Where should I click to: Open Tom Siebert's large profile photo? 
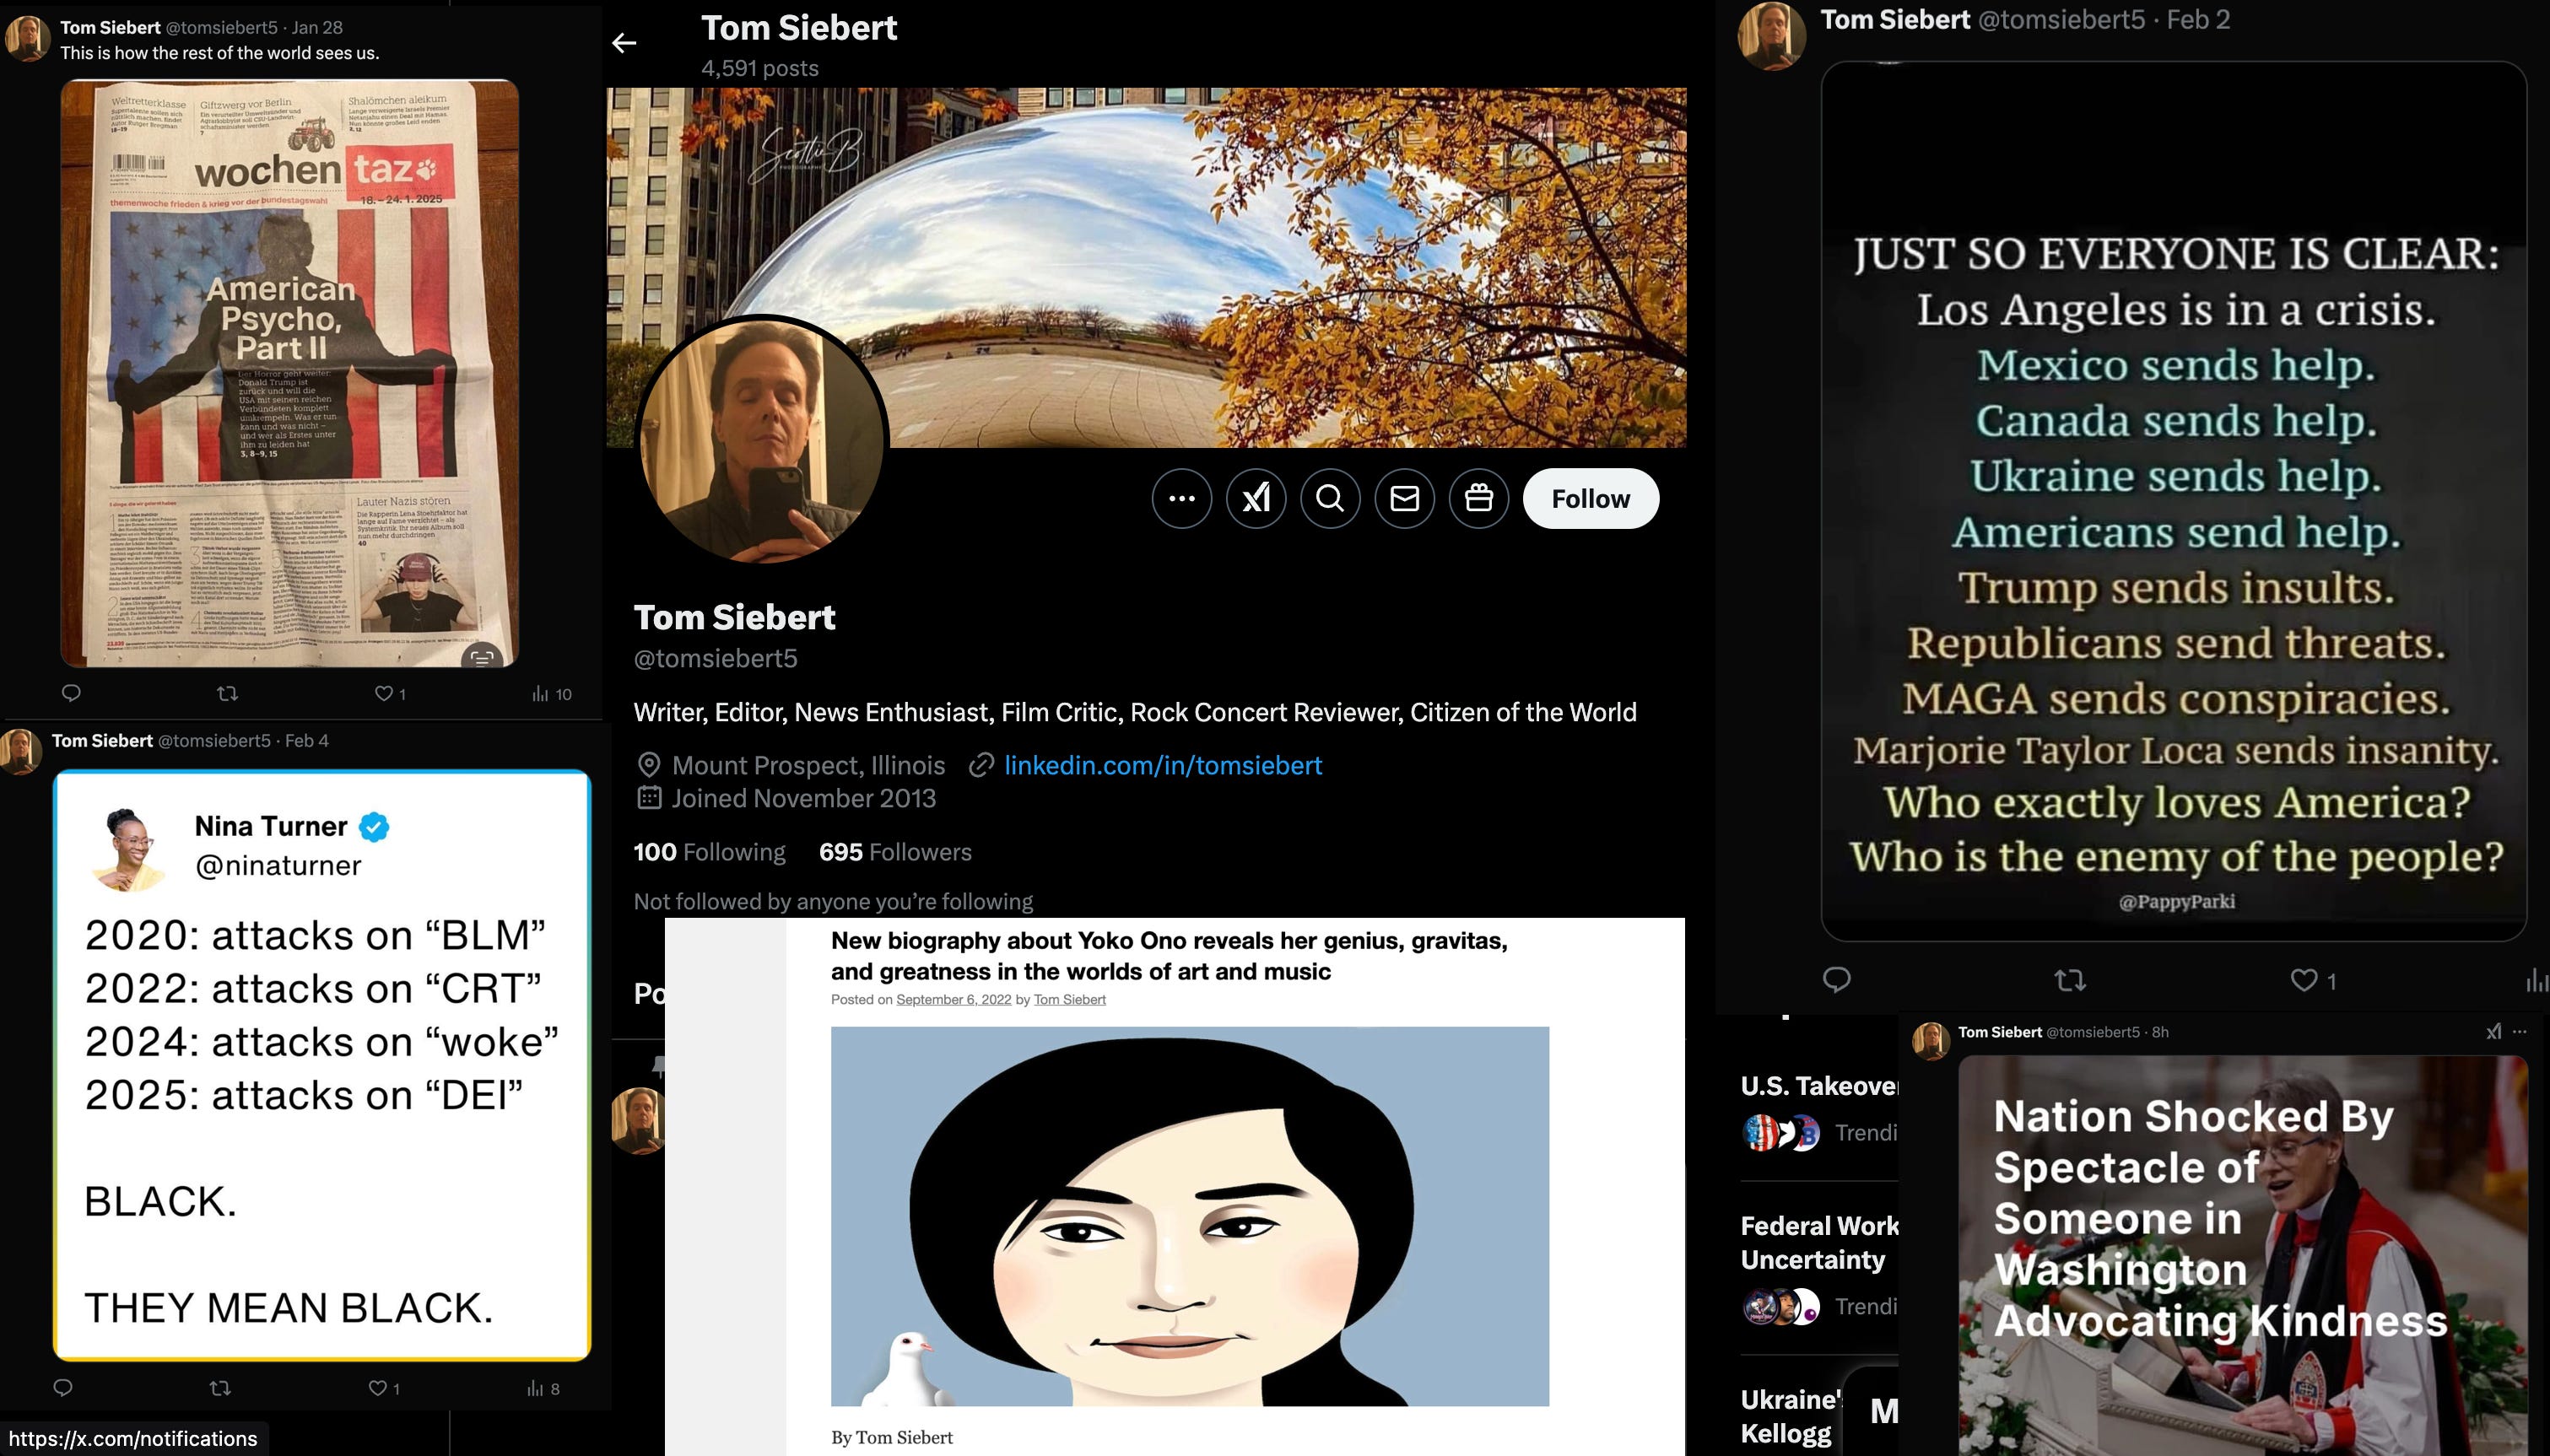762,440
